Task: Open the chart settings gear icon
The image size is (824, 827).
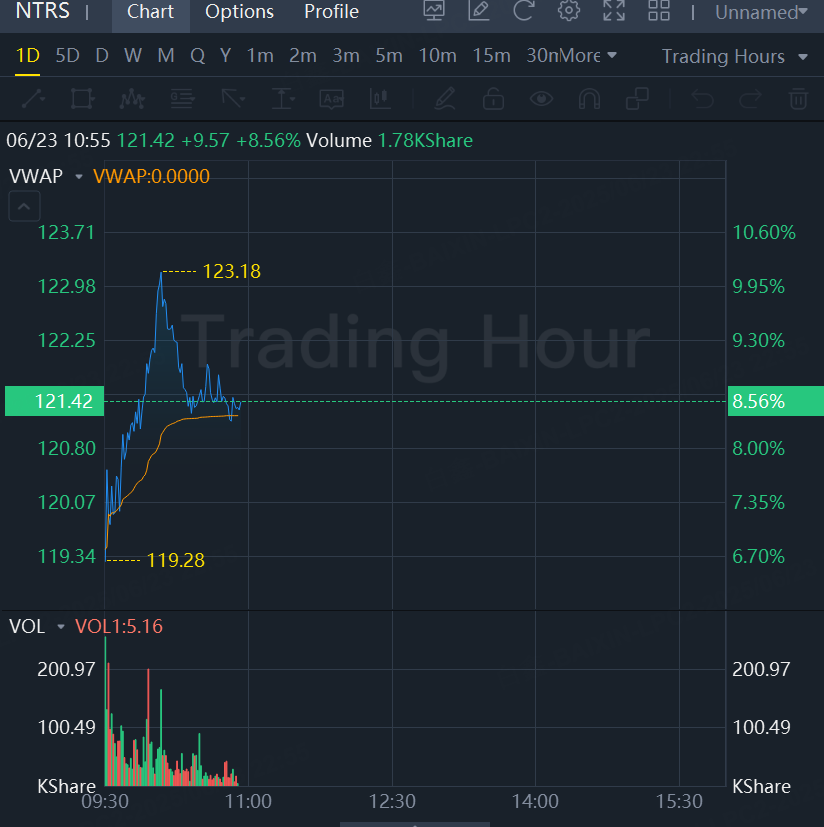Action: click(x=569, y=11)
